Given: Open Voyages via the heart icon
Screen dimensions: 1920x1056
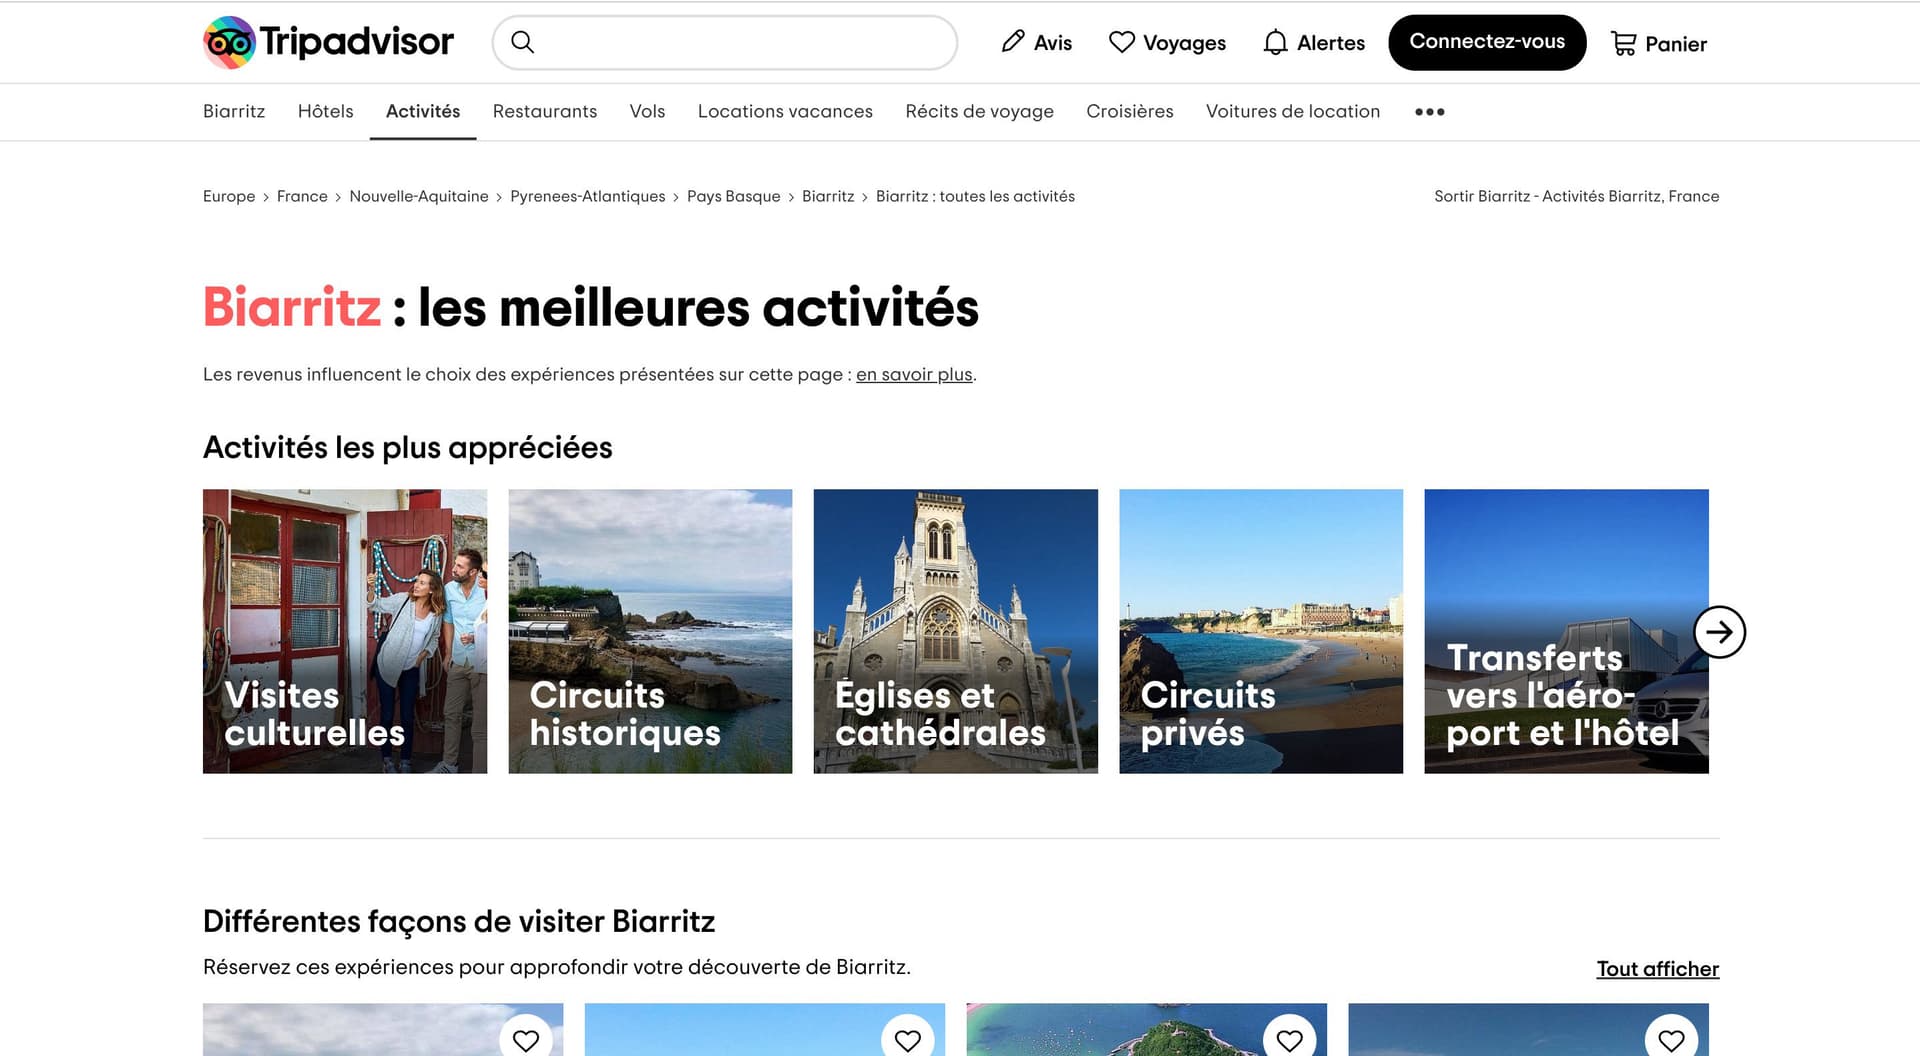Looking at the screenshot, I should (1122, 41).
